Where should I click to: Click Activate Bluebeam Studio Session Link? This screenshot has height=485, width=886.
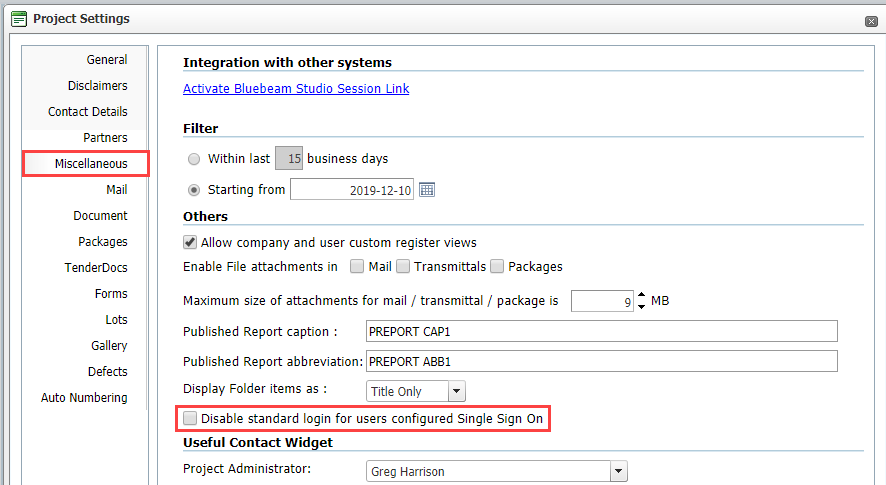(x=296, y=89)
